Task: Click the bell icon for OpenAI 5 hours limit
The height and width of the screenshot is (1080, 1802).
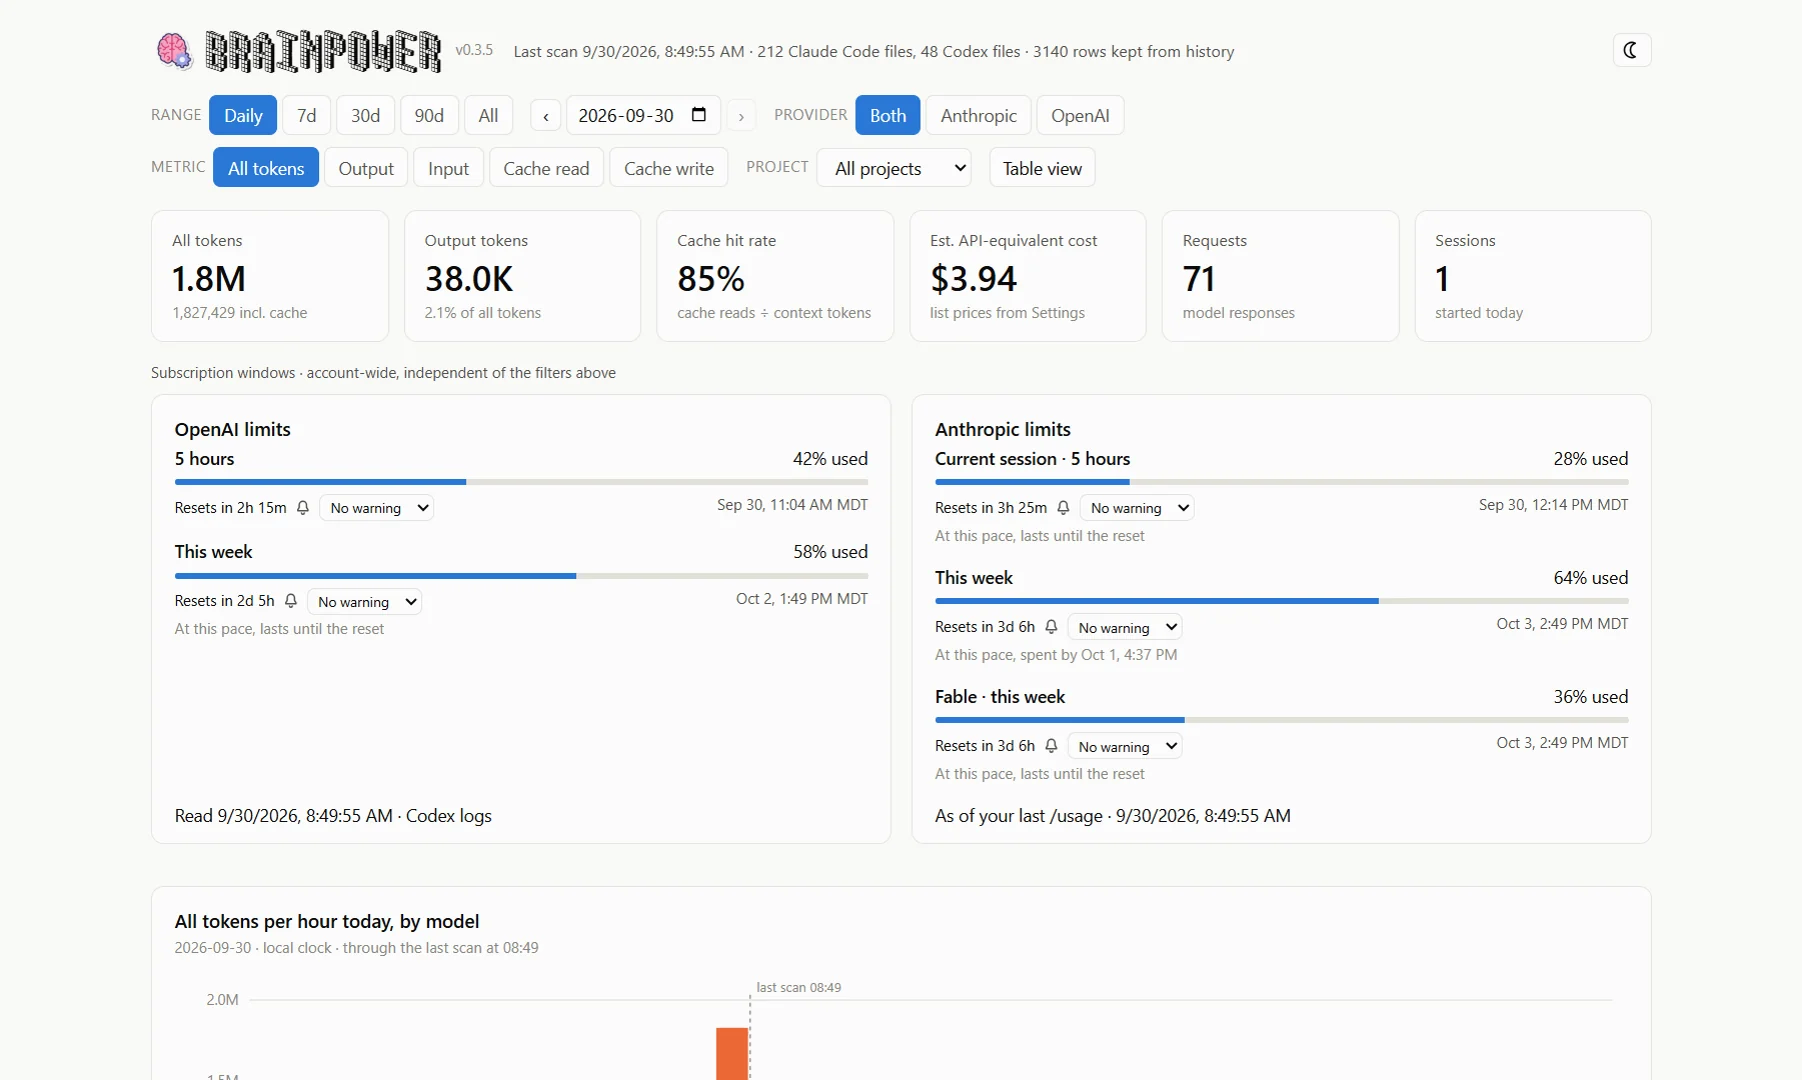Action: tap(303, 508)
